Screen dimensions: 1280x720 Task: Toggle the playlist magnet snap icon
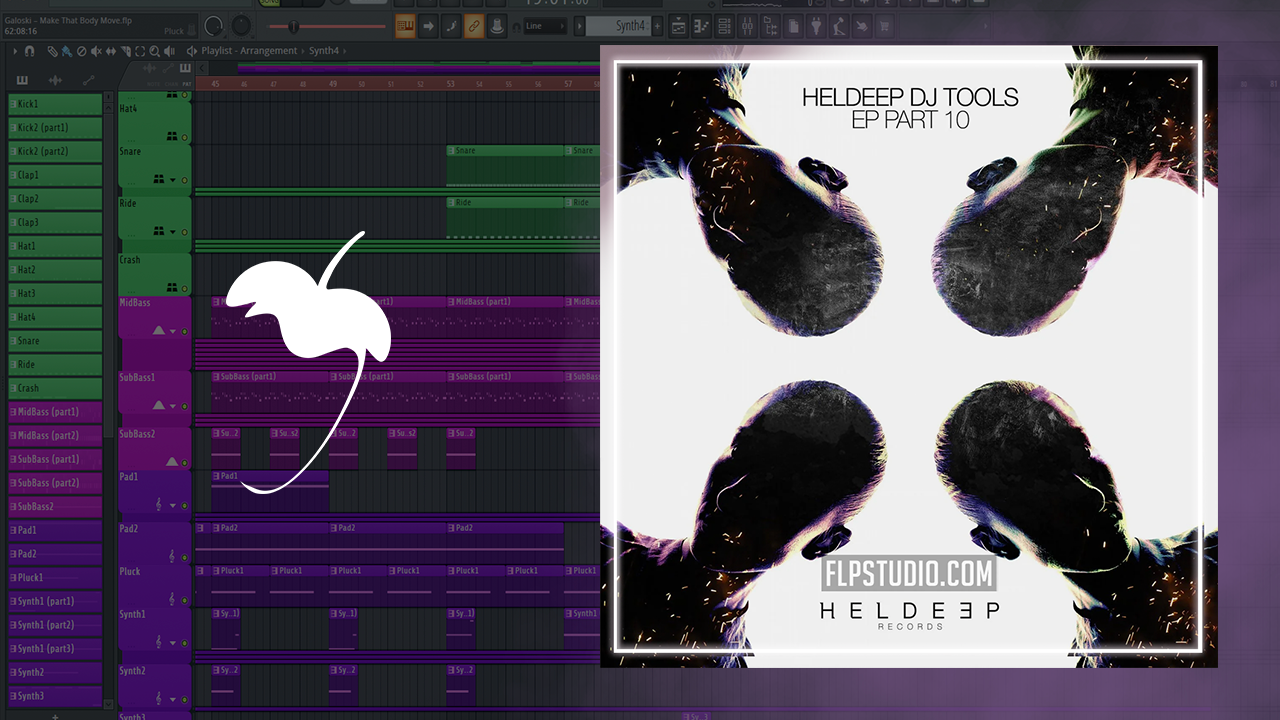[29, 51]
